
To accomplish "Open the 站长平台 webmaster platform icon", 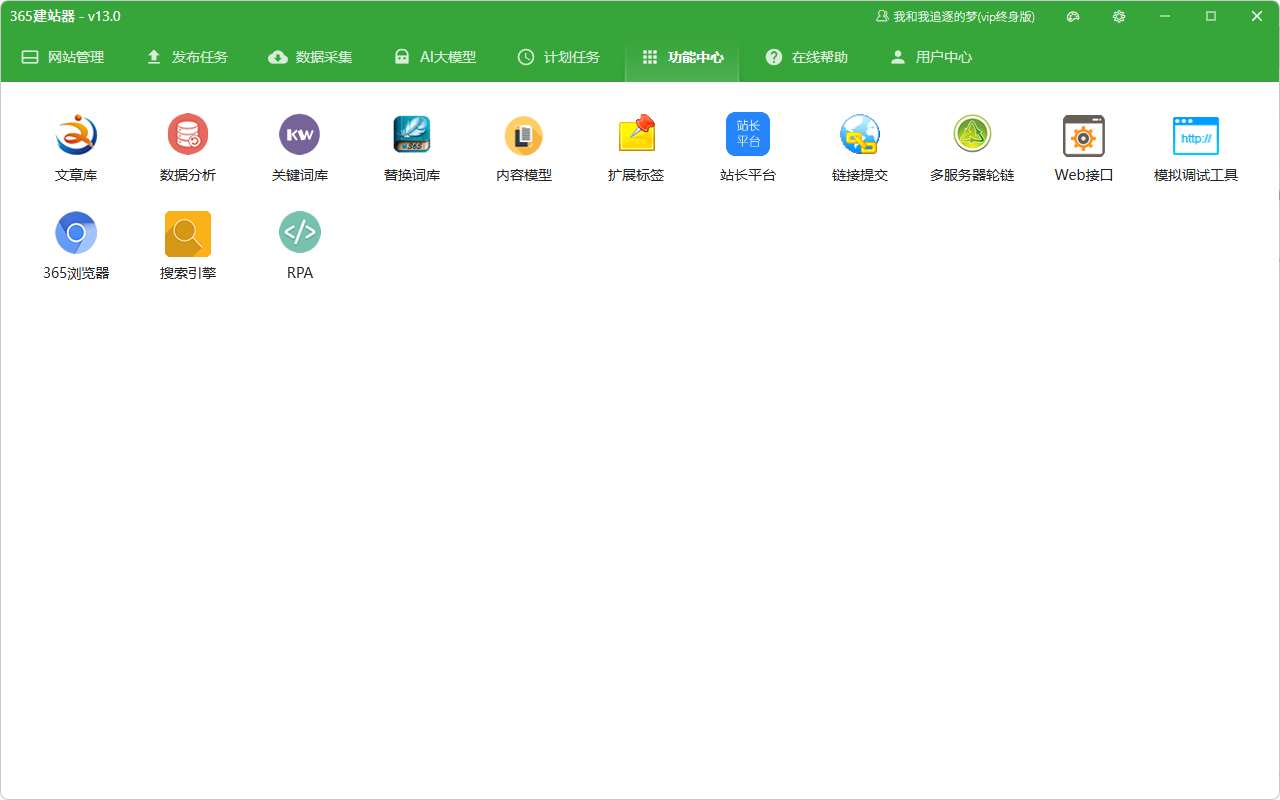I will point(748,135).
